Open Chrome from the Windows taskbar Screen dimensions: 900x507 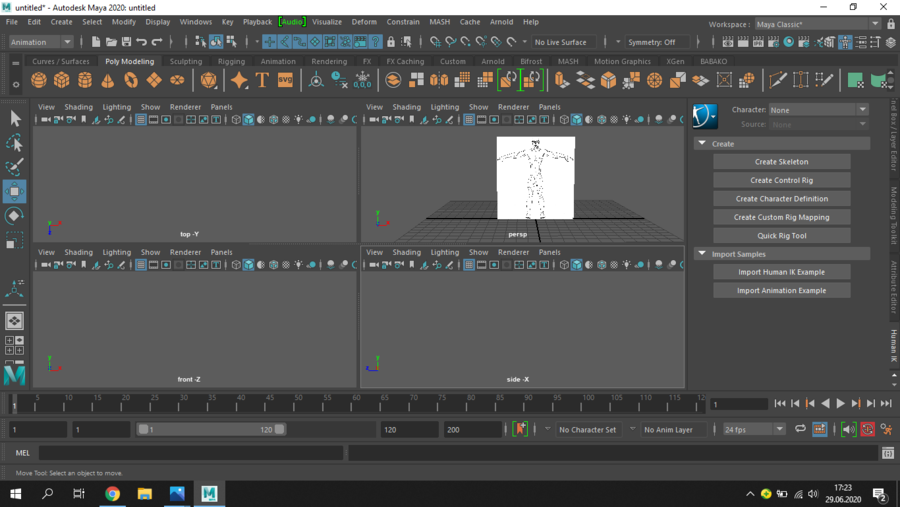(x=112, y=494)
